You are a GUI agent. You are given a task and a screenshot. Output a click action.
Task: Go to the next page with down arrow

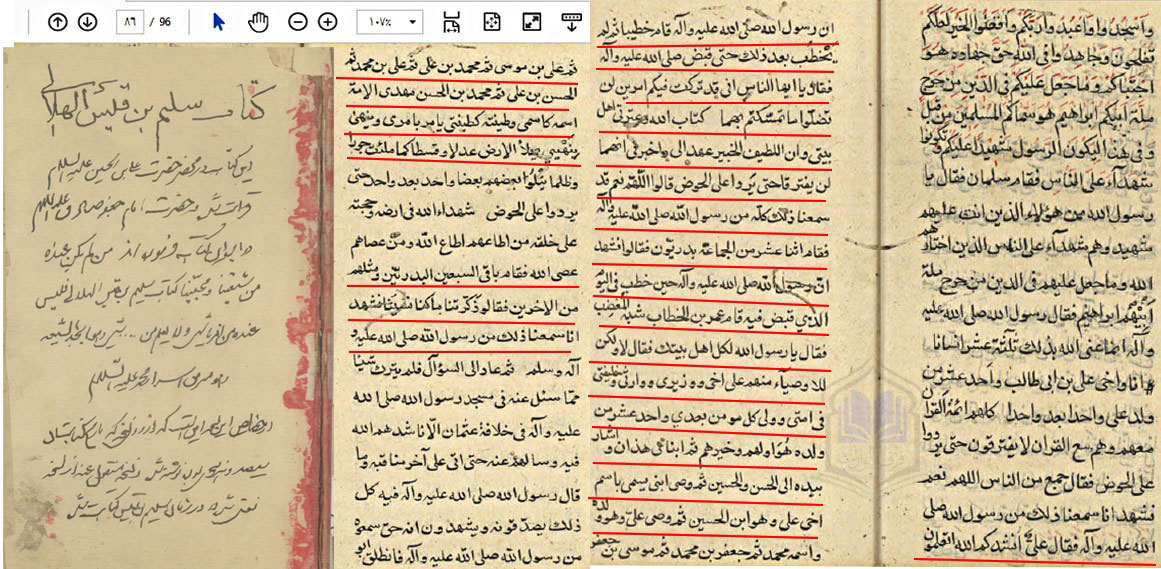pos(87,22)
